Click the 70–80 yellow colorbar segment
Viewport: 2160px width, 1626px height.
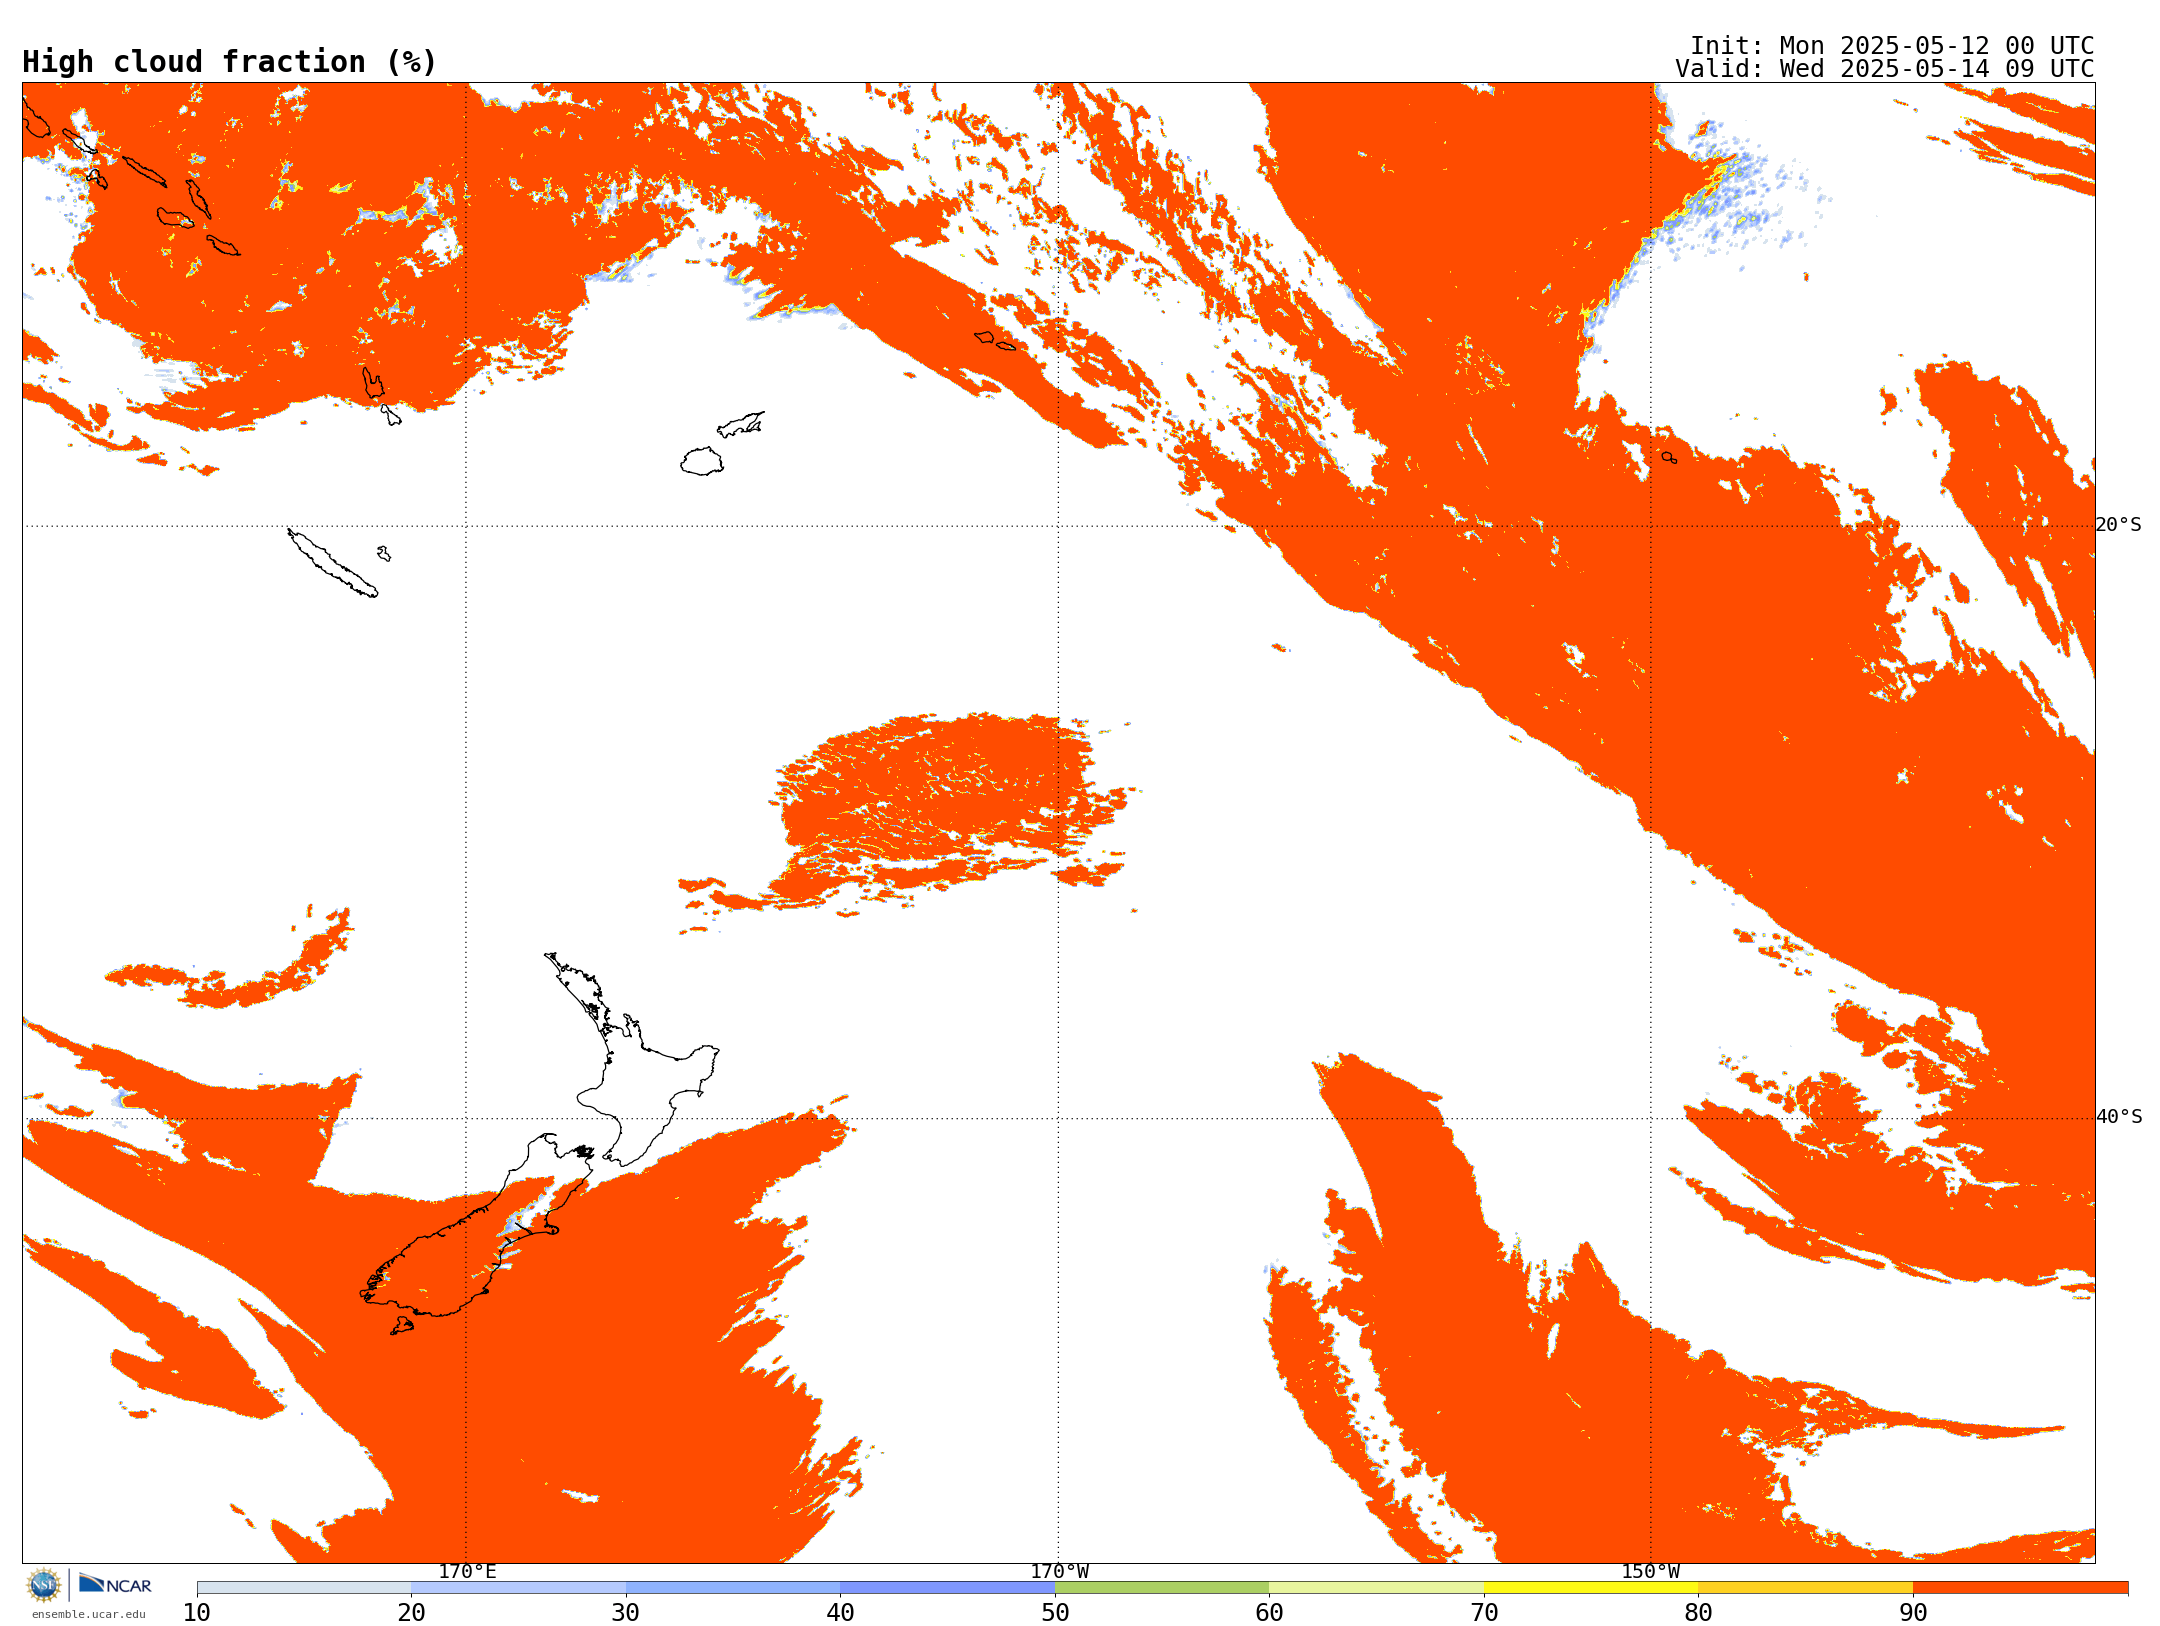point(1591,1588)
